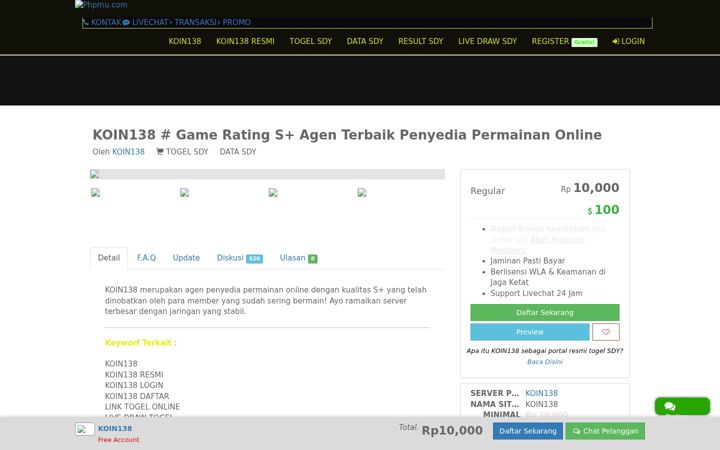This screenshot has height=450, width=720.
Task: Click the 'Rp10,000' total in bottom bar
Action: point(452,430)
